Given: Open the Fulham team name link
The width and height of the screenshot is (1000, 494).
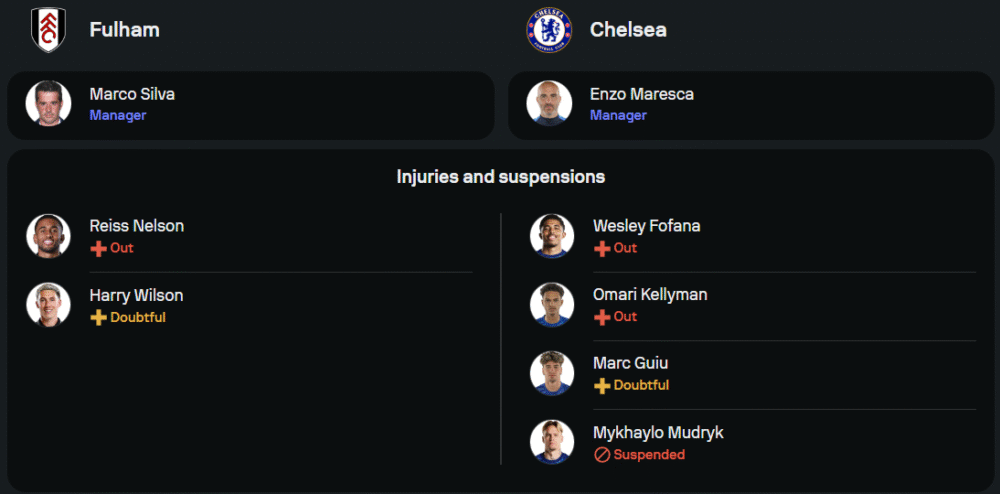Looking at the screenshot, I should pyautogui.click(x=124, y=30).
